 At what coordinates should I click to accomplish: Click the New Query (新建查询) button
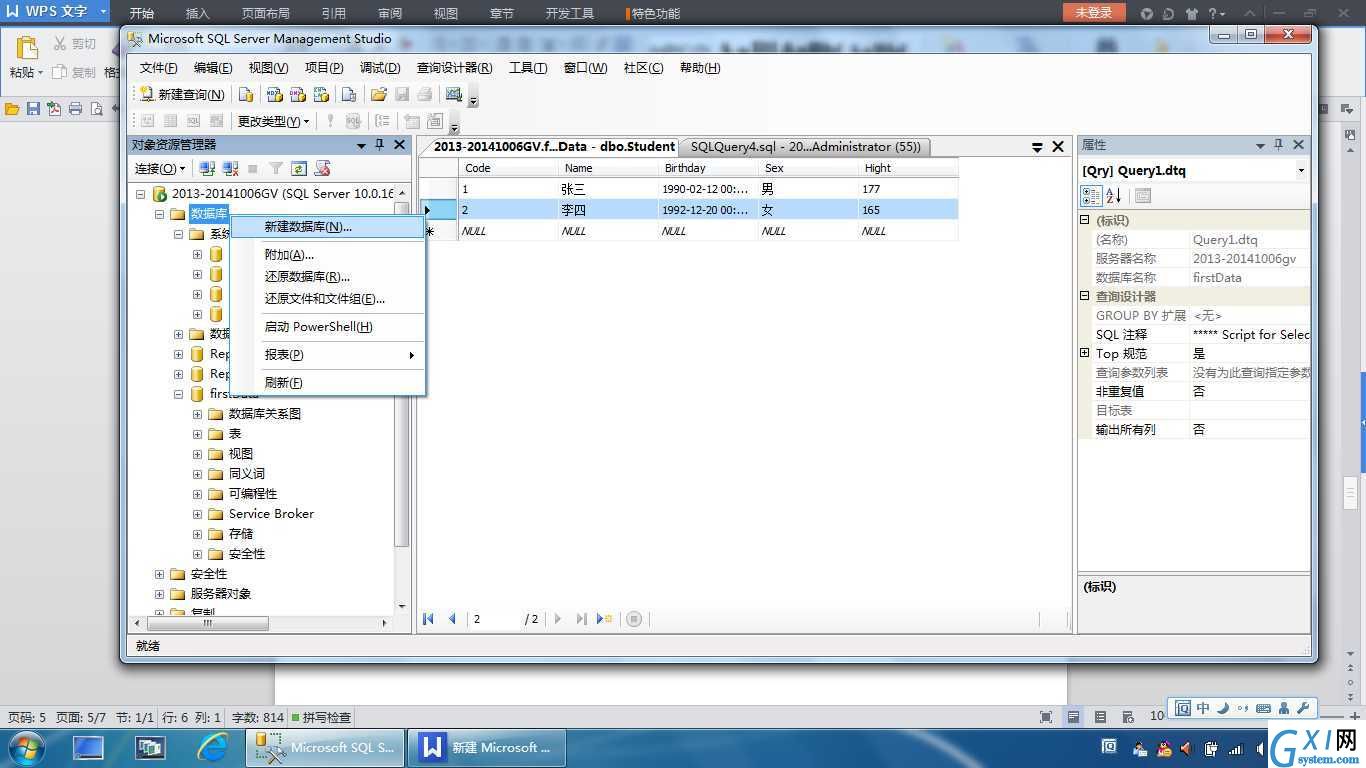182,94
